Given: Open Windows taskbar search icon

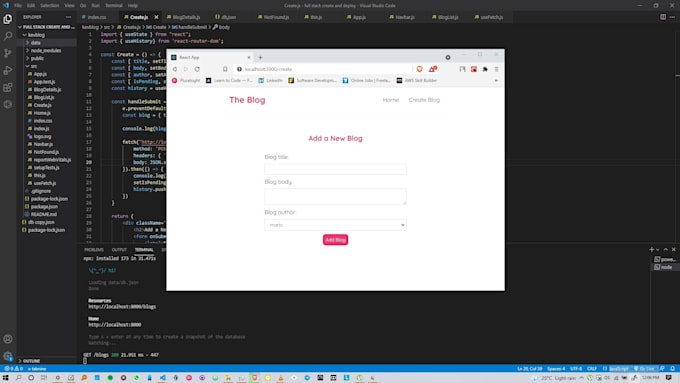Looking at the screenshot, I should point(19,378).
